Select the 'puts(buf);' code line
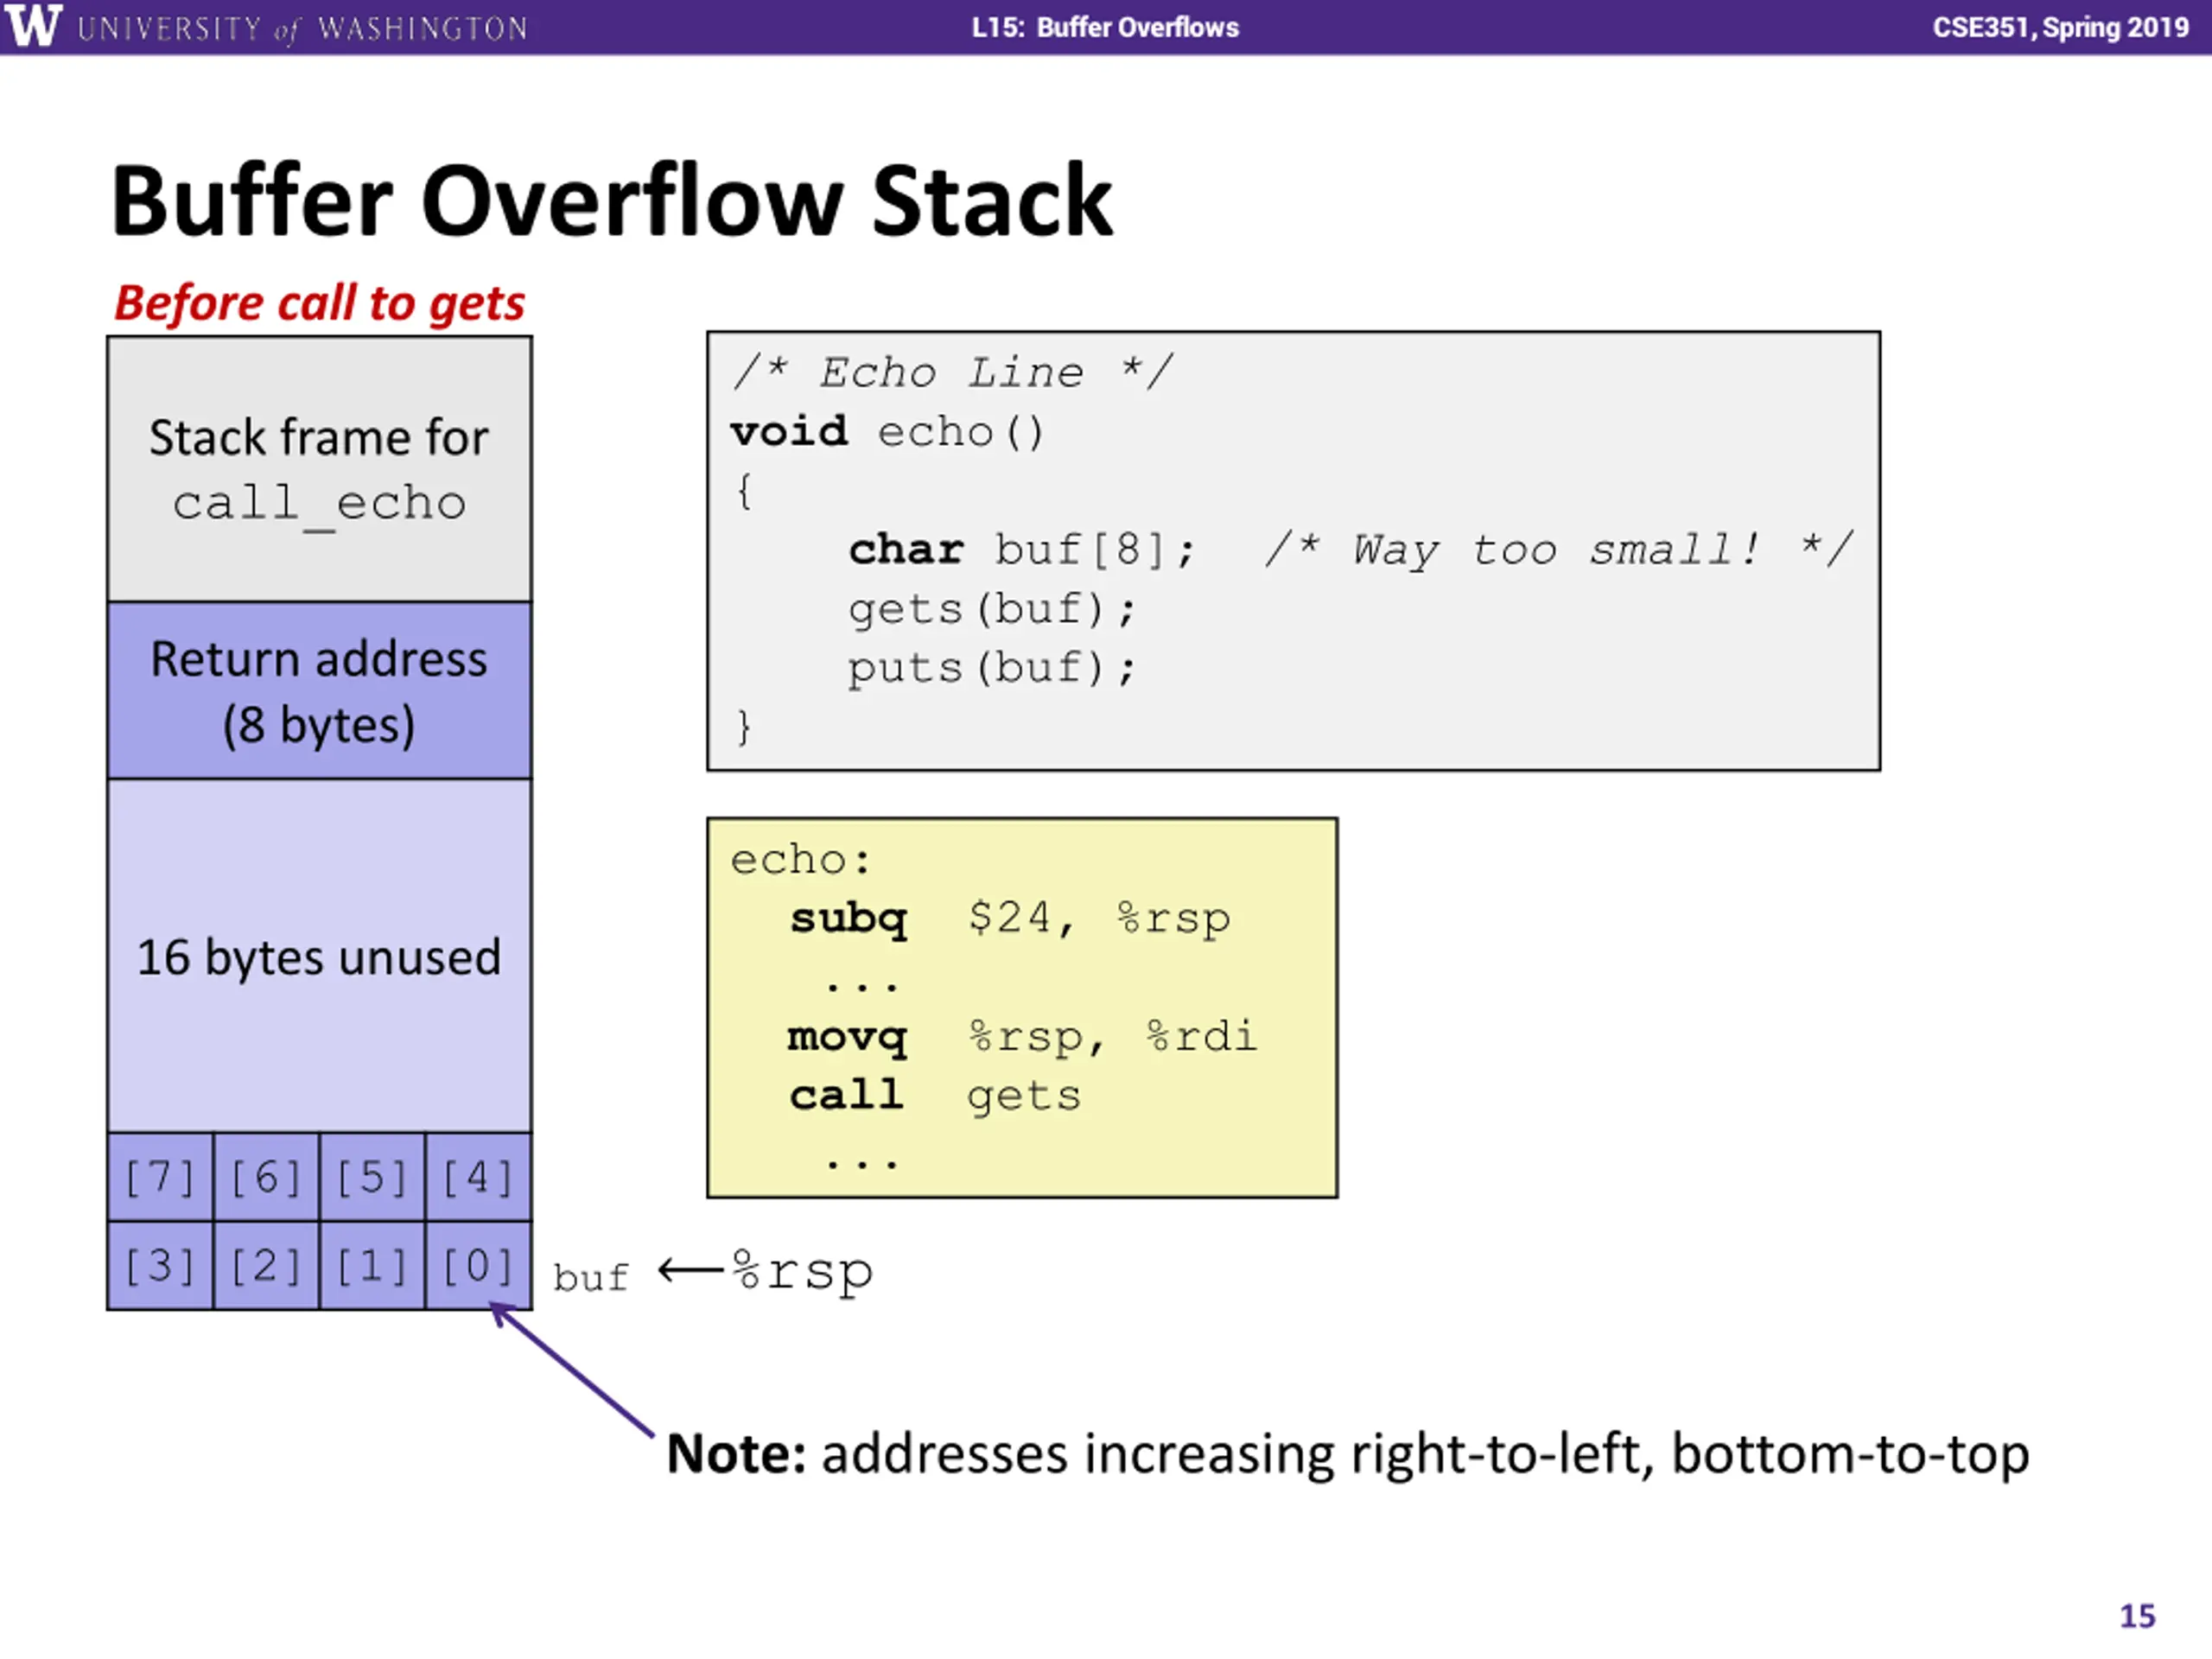Image resolution: width=2212 pixels, height=1659 pixels. (992, 667)
